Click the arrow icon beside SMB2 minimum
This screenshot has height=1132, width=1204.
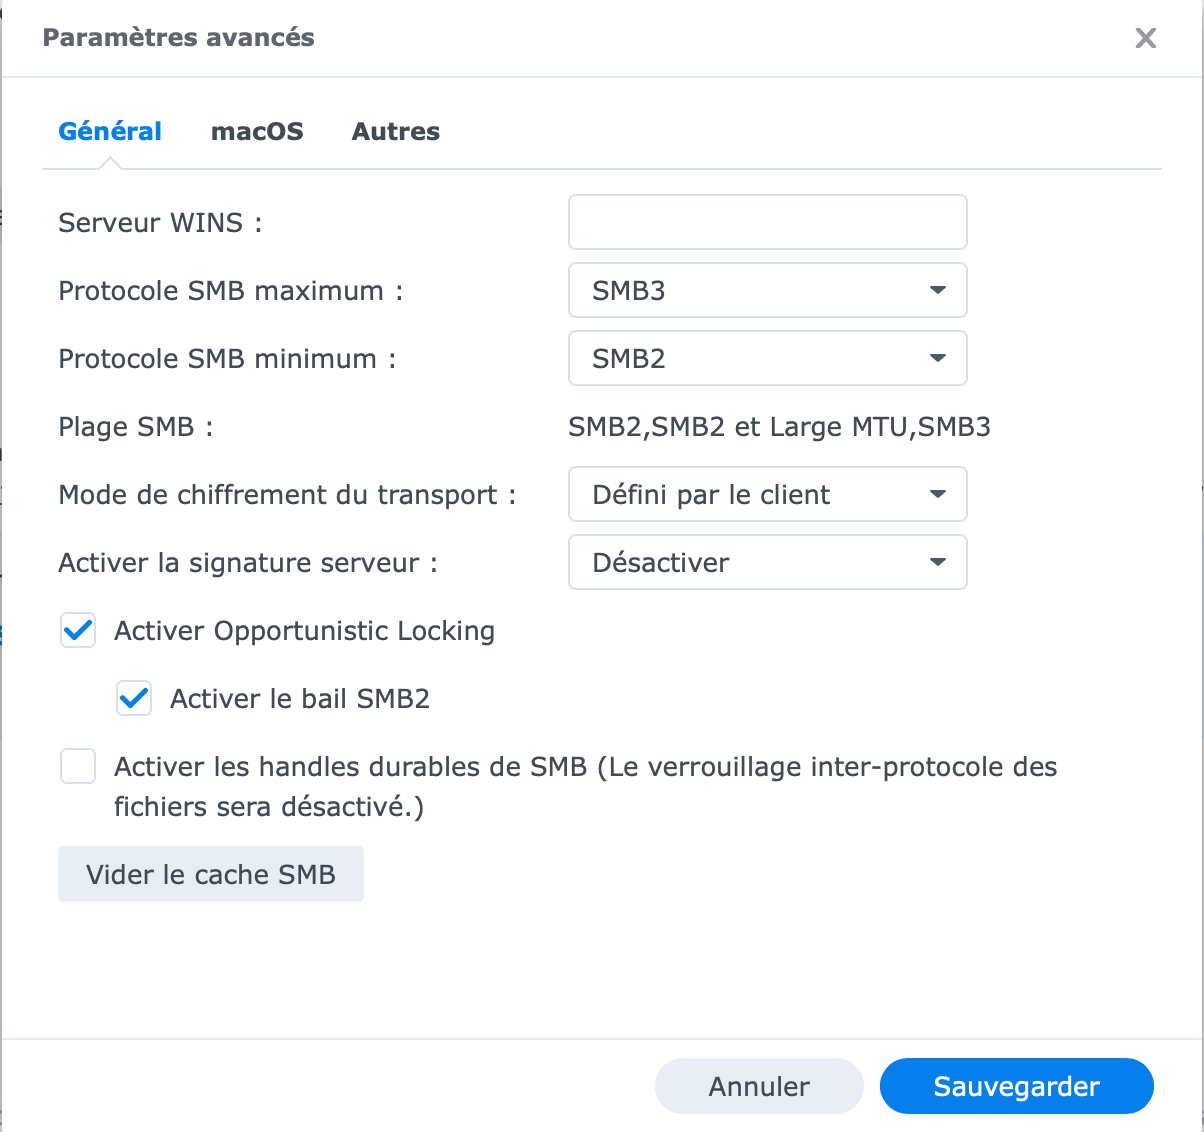(x=937, y=358)
